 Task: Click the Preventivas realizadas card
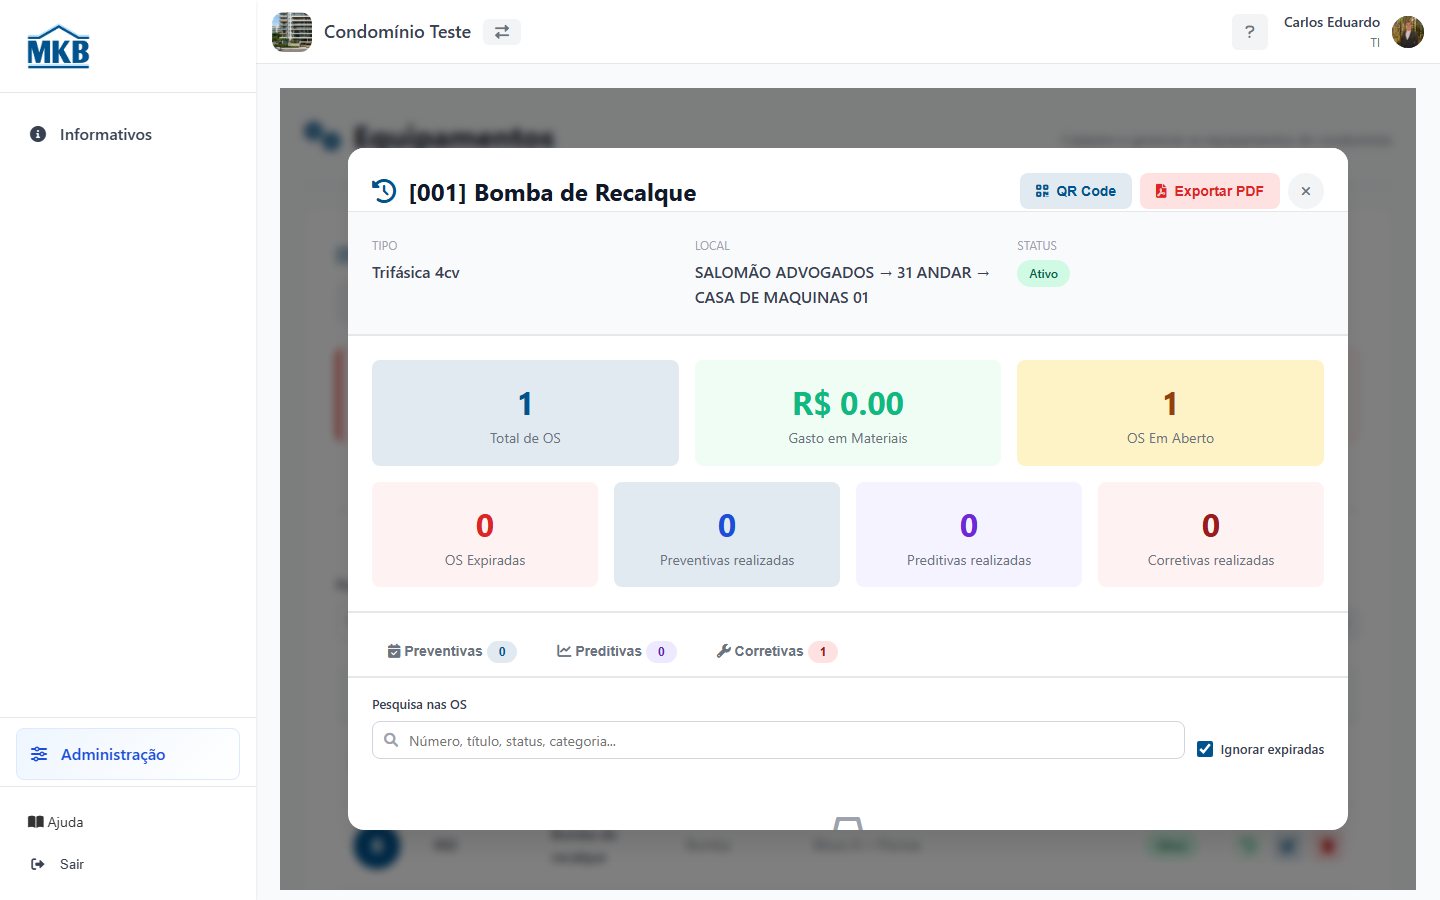pyautogui.click(x=727, y=535)
